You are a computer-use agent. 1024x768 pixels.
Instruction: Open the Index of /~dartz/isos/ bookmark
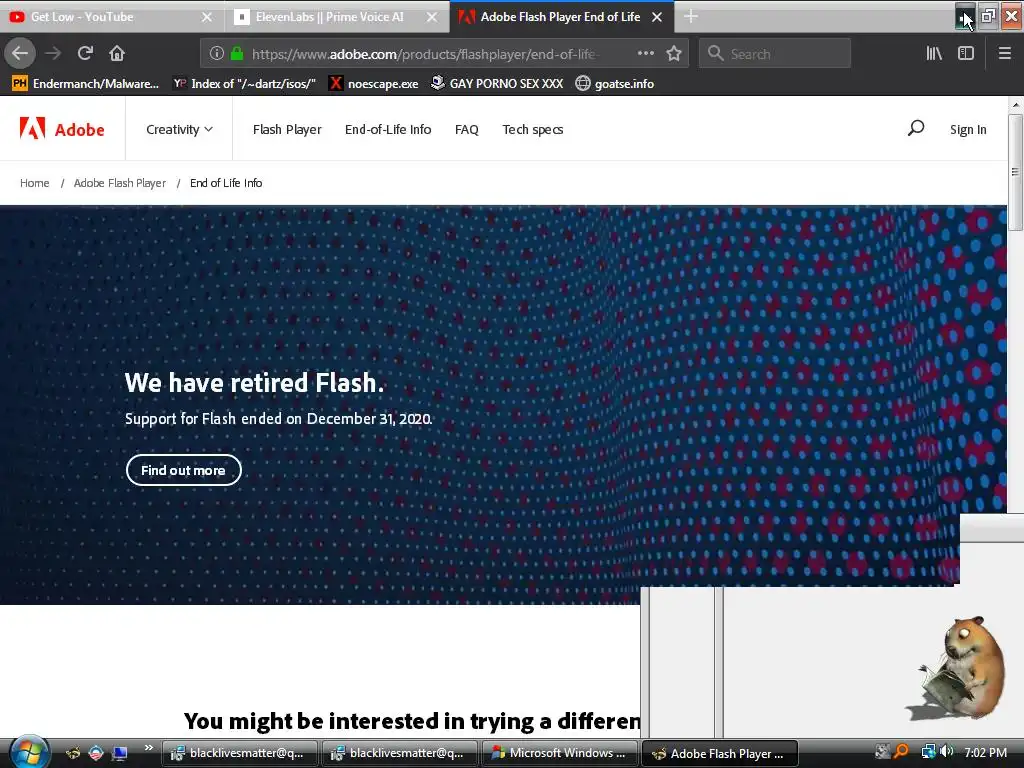point(244,84)
